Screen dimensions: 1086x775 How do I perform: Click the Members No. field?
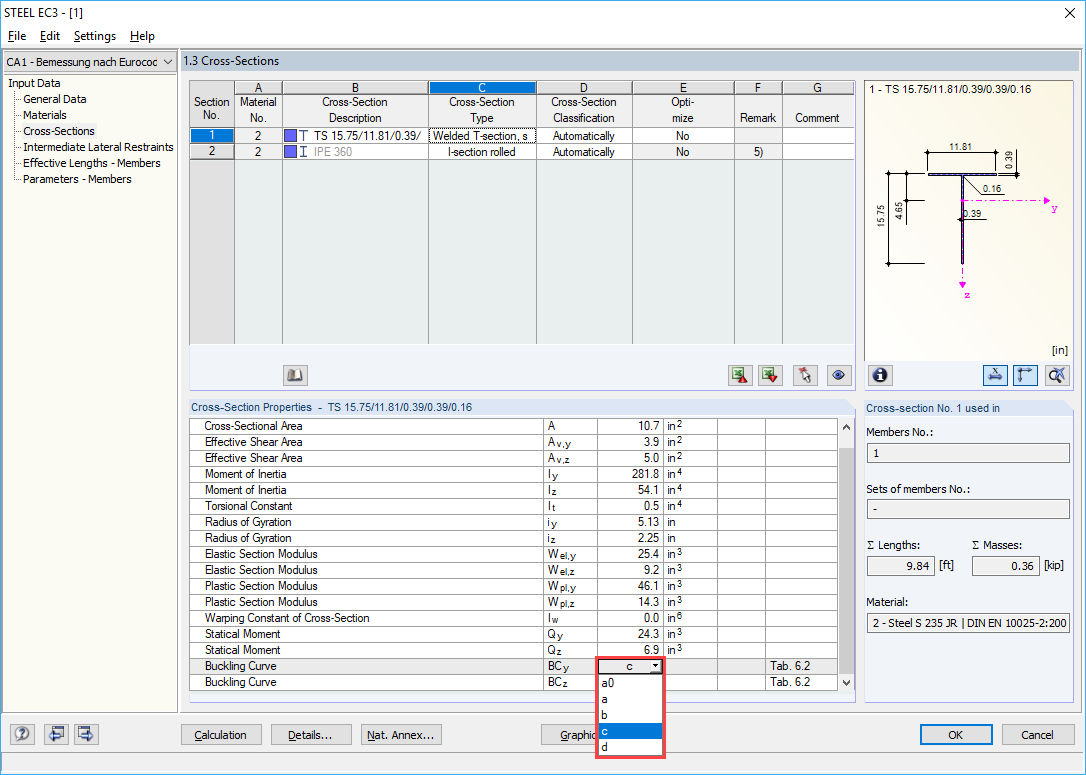[968, 453]
